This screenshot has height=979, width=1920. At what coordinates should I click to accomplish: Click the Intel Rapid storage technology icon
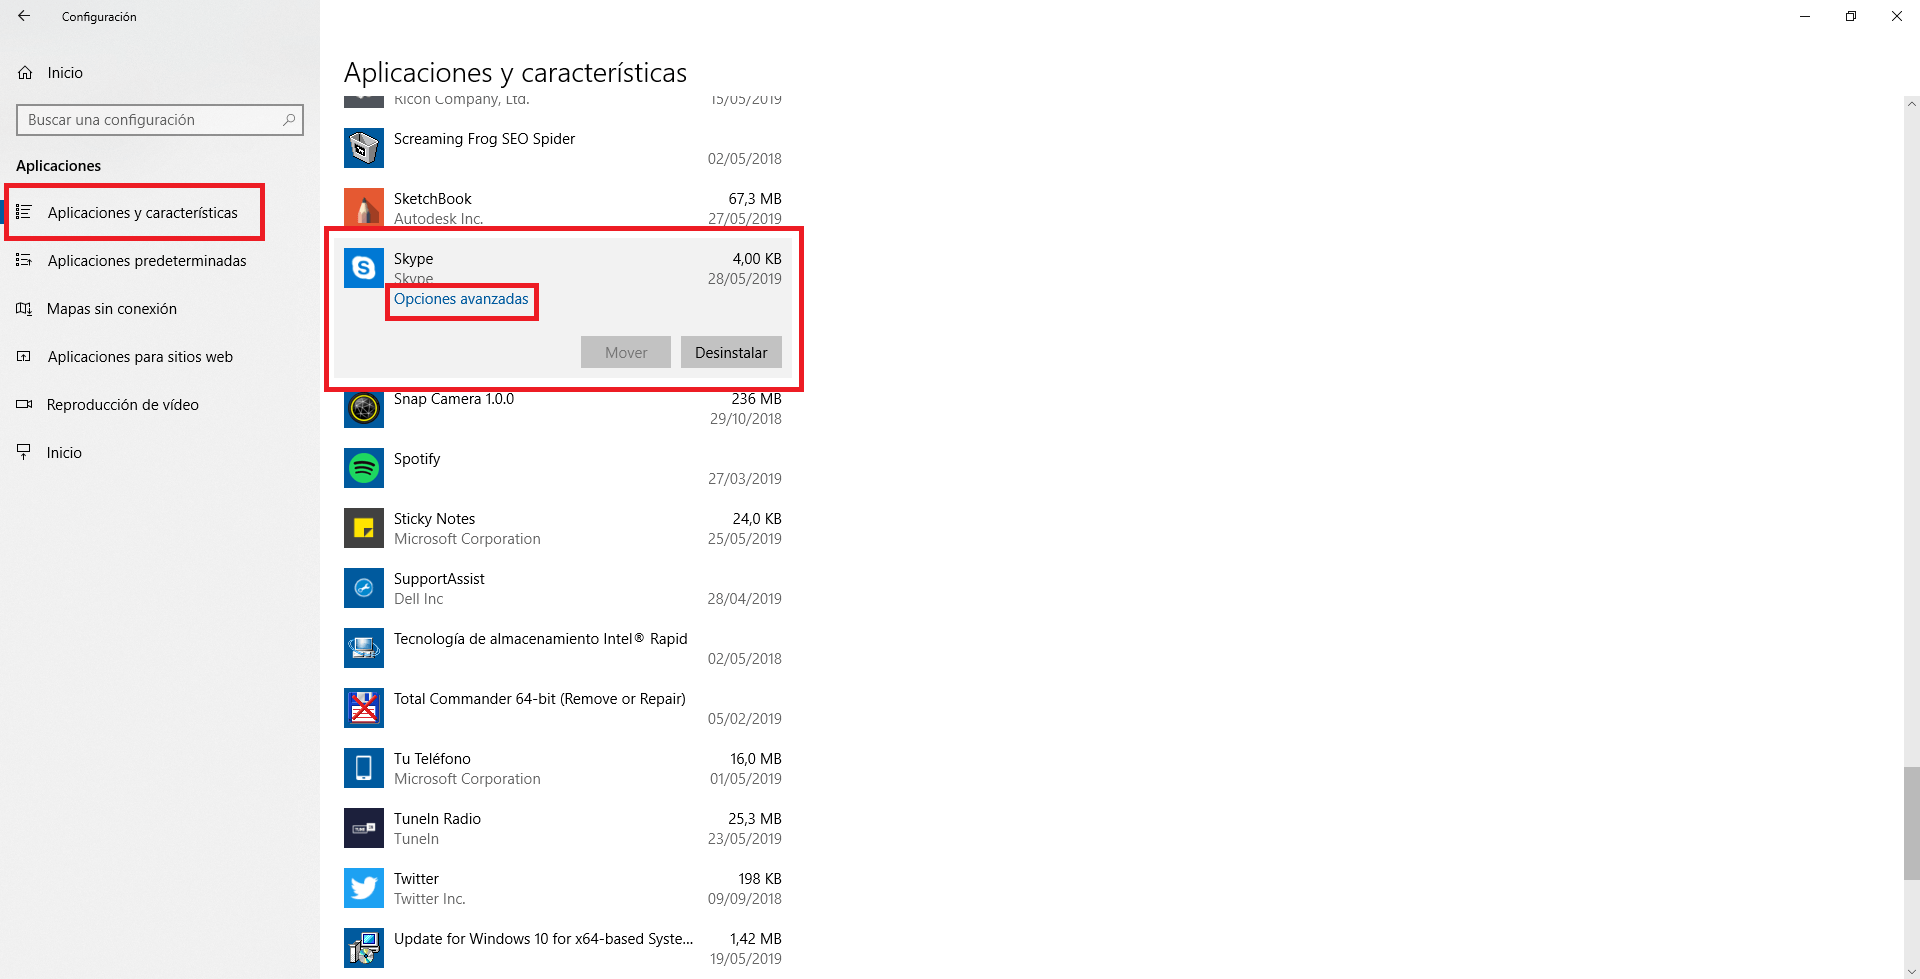(x=364, y=648)
